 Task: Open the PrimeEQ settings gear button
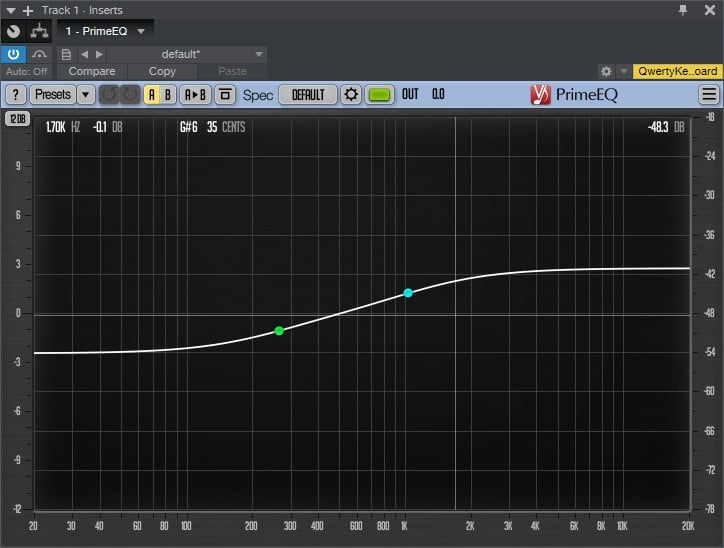[351, 95]
